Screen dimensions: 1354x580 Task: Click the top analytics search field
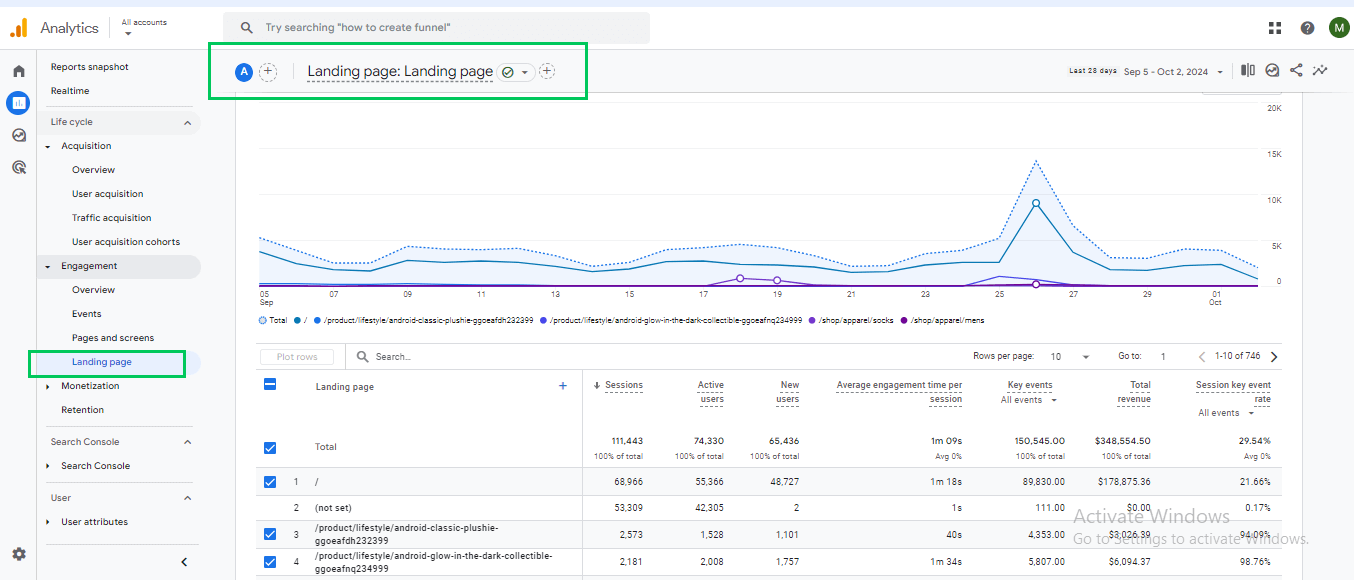pos(436,28)
